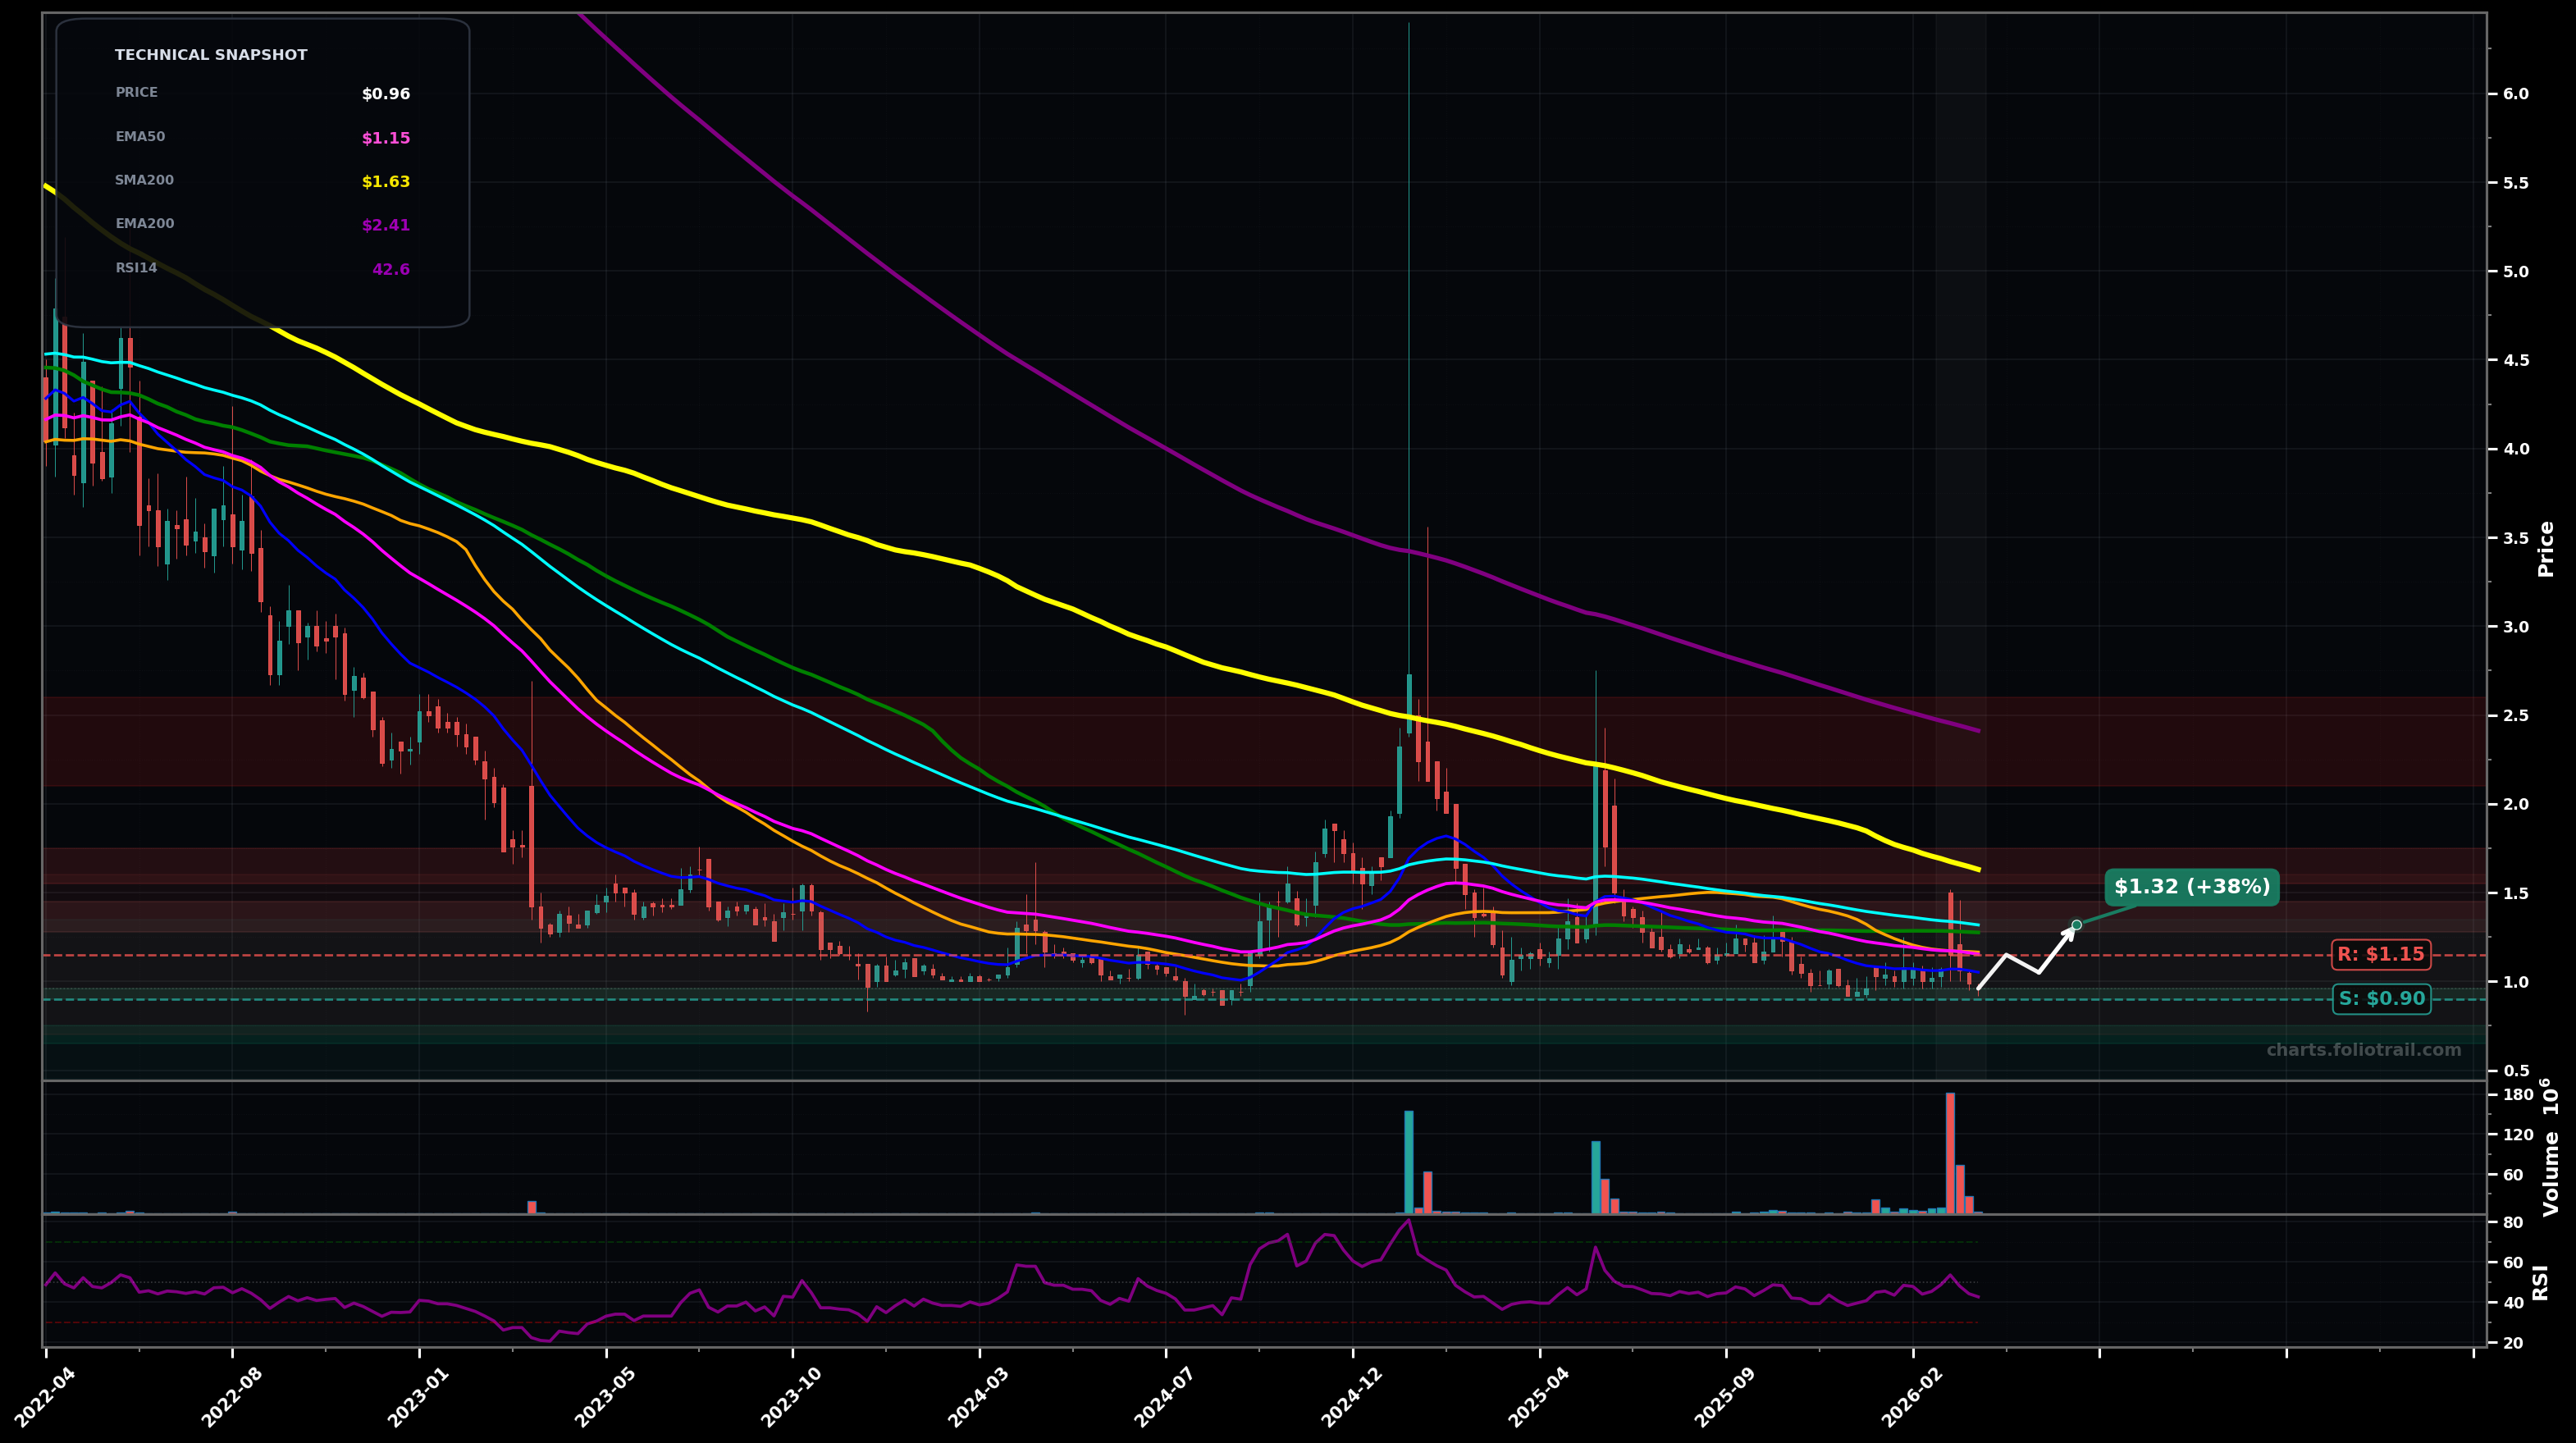Click the EMA50 value $1.15
Image resolution: width=2576 pixels, height=1443 pixels.
[386, 138]
